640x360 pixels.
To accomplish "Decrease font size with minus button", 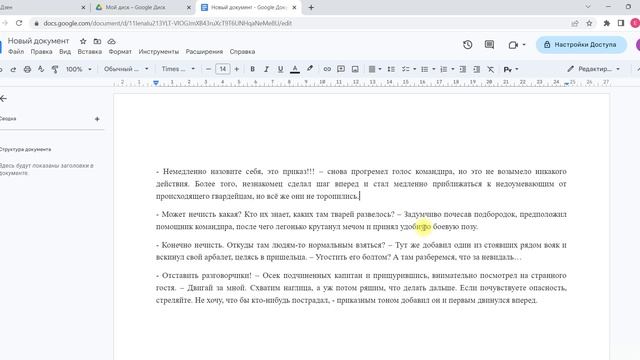I will coord(209,69).
